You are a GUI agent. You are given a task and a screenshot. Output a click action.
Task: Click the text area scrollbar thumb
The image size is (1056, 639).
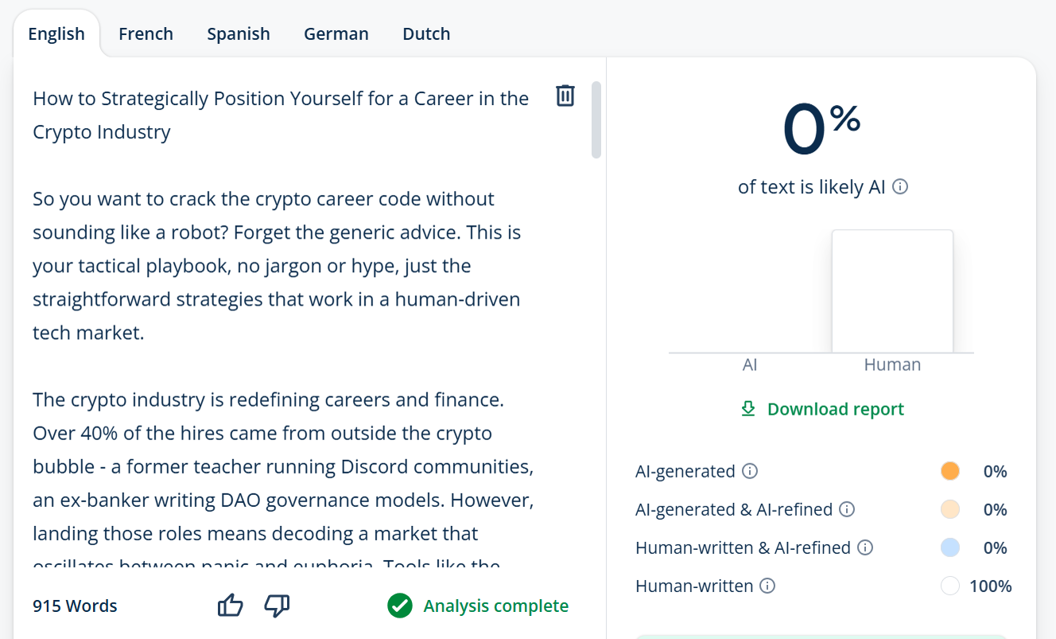596,120
